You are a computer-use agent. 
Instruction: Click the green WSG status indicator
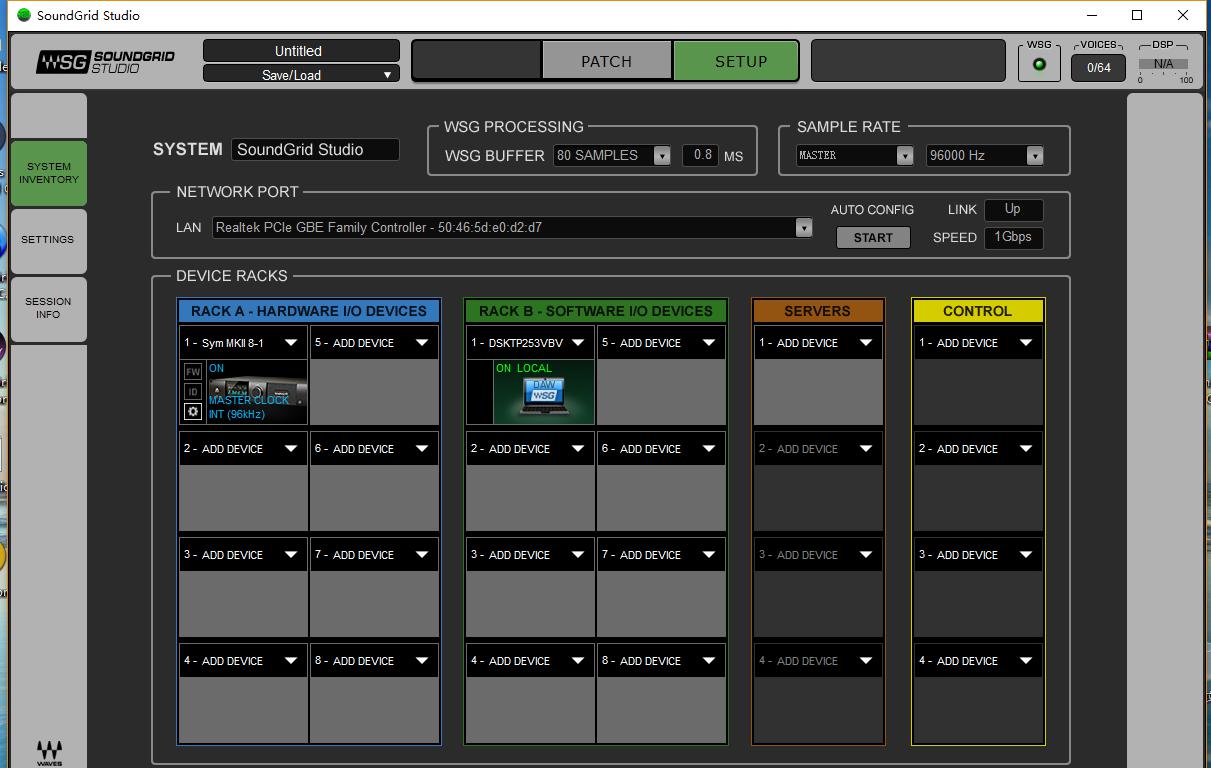click(x=1039, y=65)
